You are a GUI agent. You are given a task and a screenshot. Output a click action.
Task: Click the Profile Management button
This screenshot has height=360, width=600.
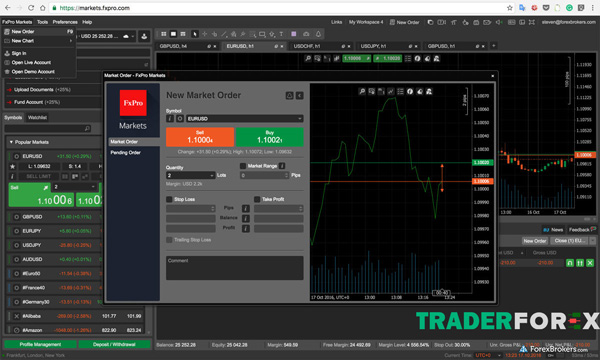pos(40,344)
